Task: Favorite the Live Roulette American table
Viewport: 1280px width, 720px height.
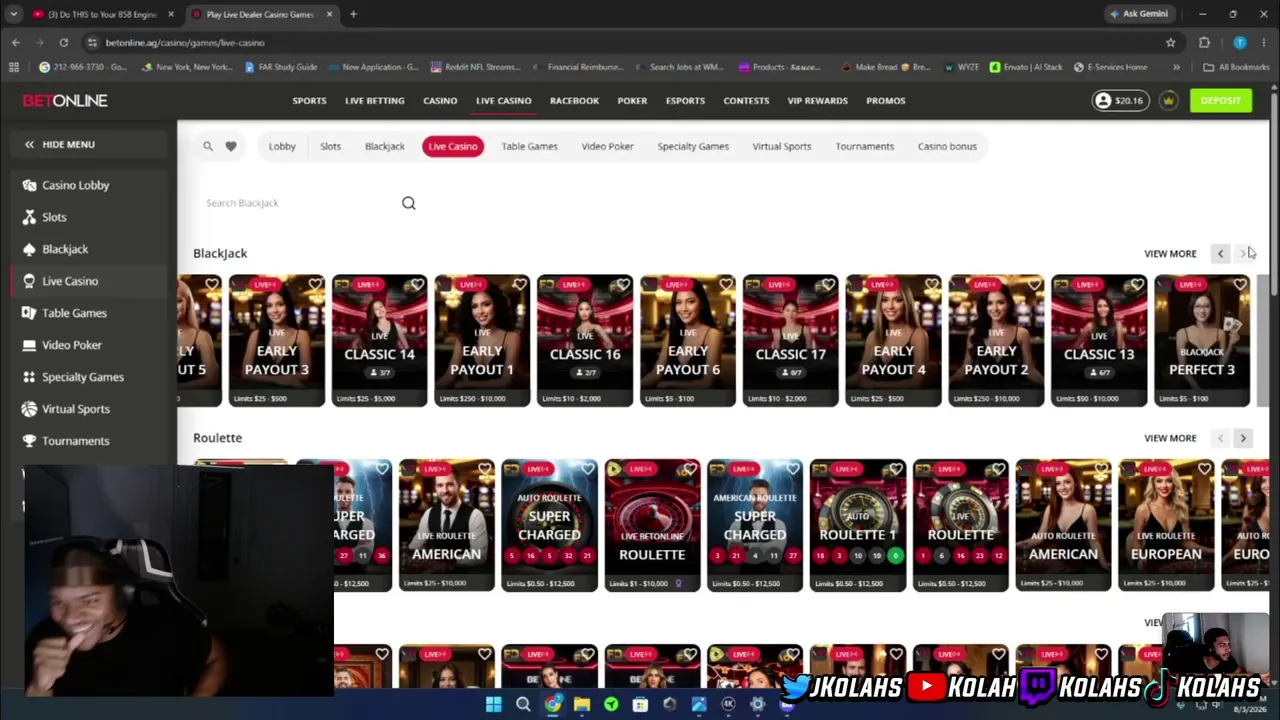Action: point(485,469)
